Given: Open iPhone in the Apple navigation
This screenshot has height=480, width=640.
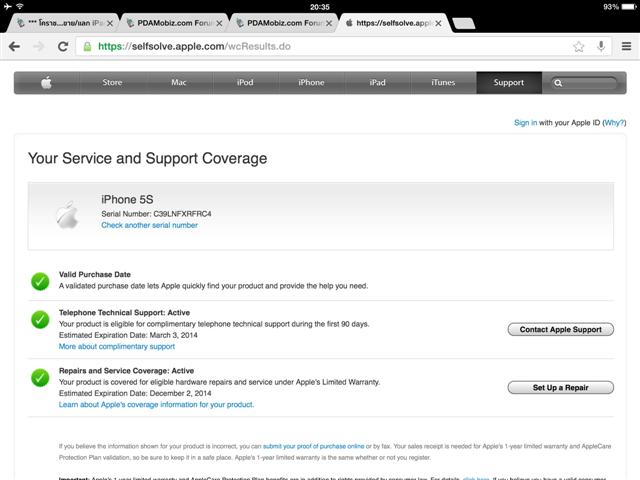Looking at the screenshot, I should click(311, 83).
